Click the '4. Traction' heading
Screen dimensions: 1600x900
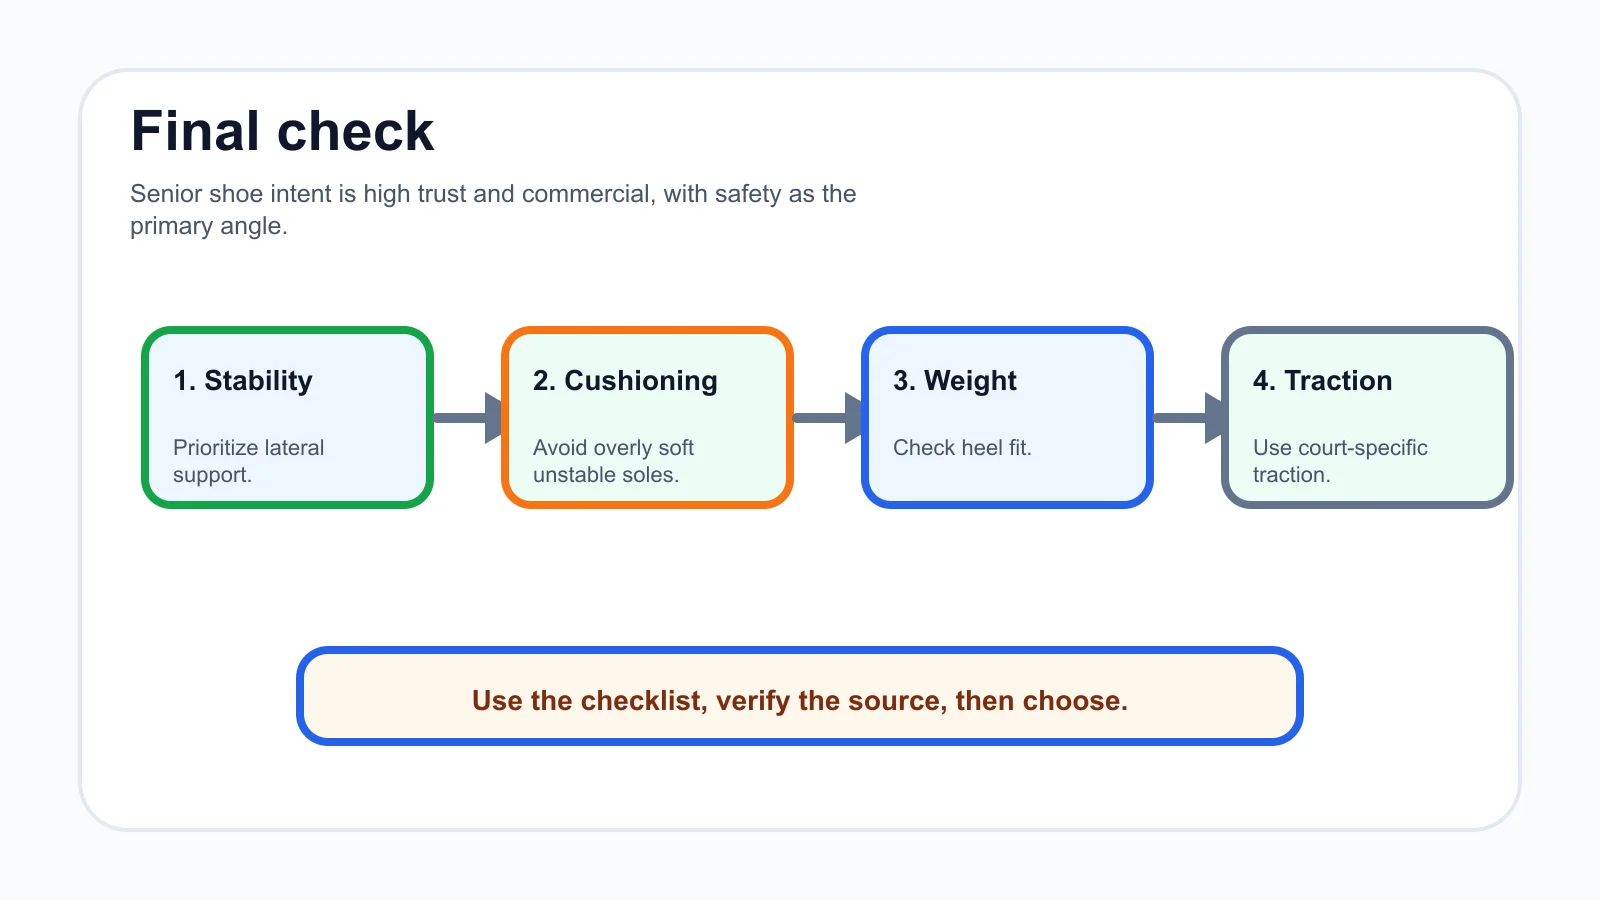[1322, 381]
